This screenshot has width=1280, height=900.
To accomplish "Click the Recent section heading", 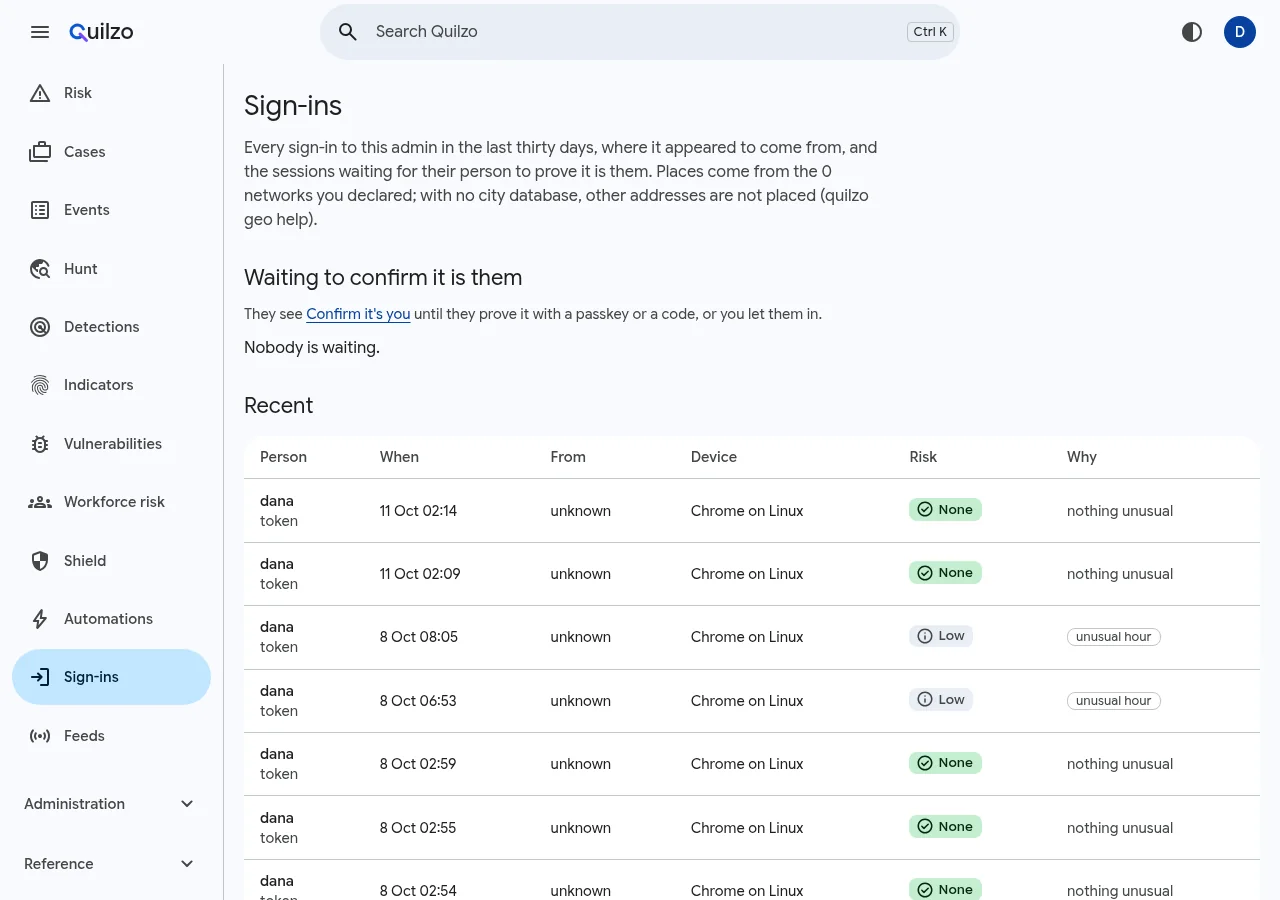I will click(x=279, y=406).
